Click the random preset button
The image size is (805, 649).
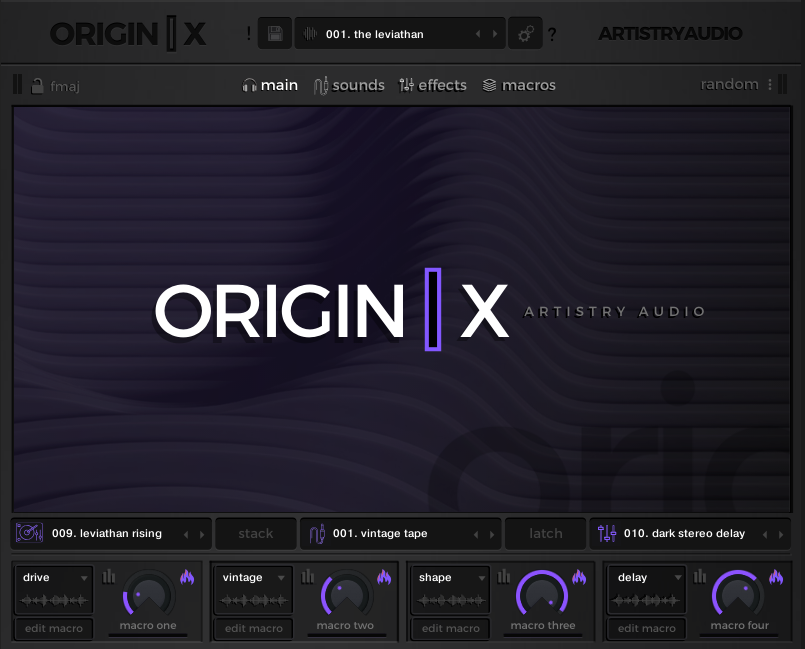(x=730, y=84)
